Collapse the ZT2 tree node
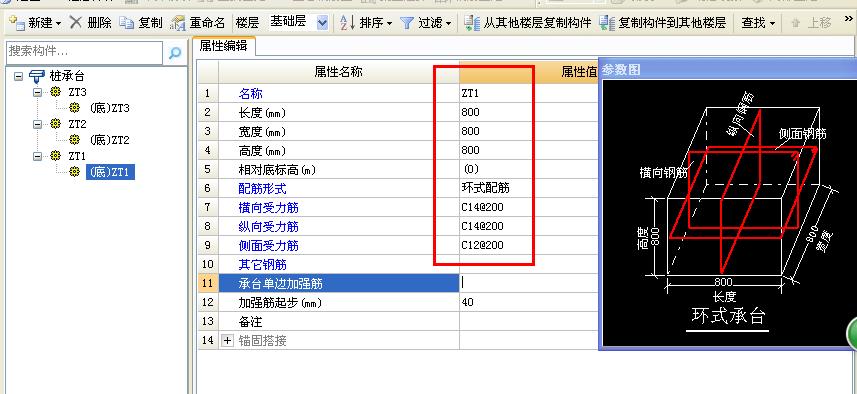The image size is (857, 394). click(37, 124)
